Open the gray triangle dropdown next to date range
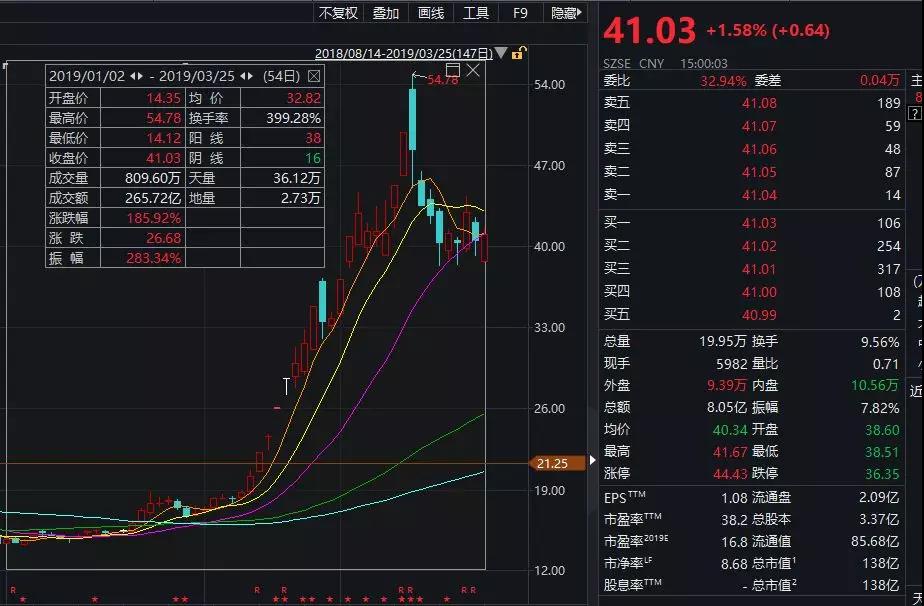 (500, 53)
